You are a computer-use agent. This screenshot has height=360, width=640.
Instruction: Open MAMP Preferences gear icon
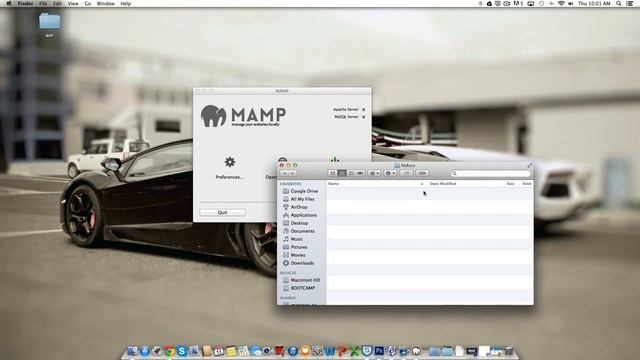pyautogui.click(x=230, y=162)
